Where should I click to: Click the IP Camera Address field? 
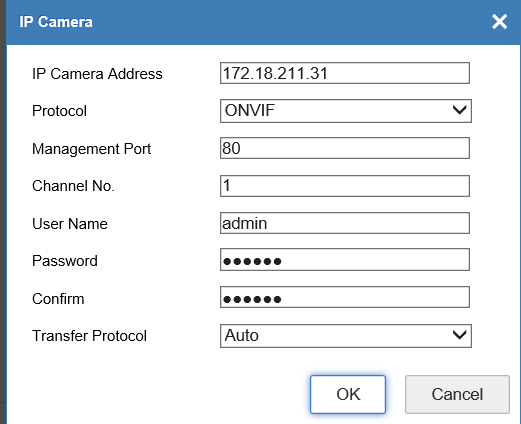(345, 73)
